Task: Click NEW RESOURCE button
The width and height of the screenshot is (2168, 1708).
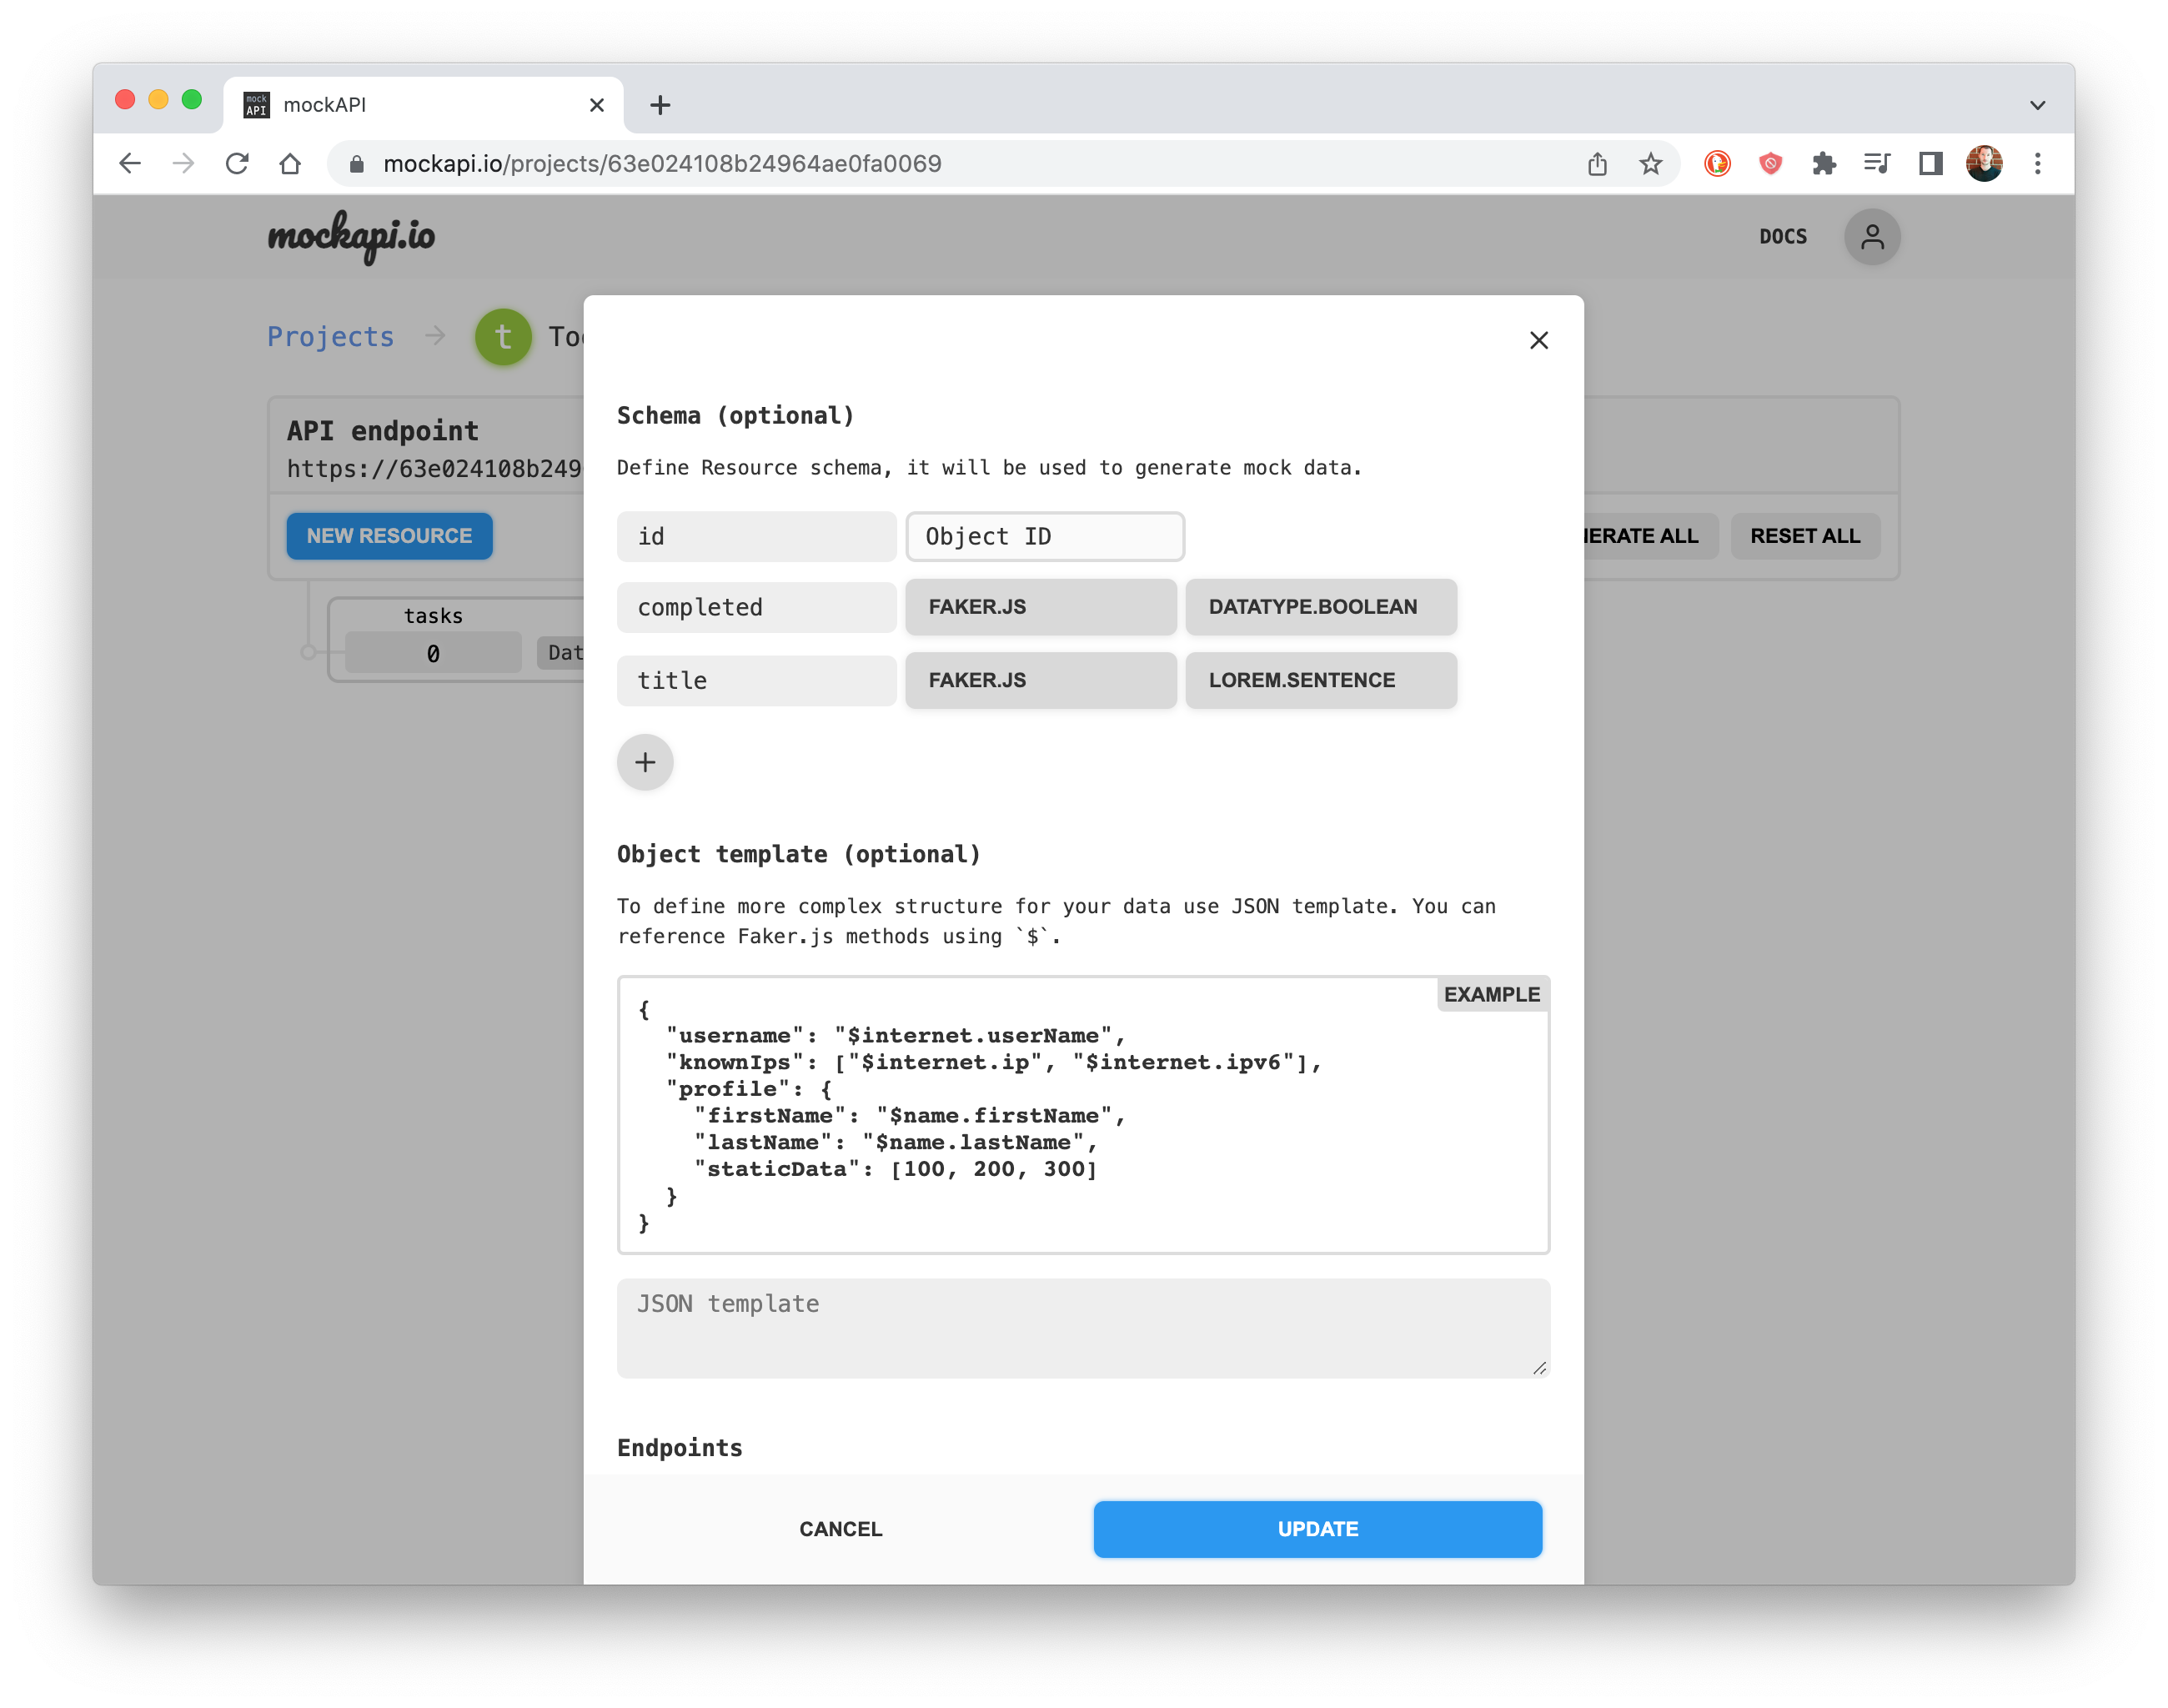Action: coord(389,536)
